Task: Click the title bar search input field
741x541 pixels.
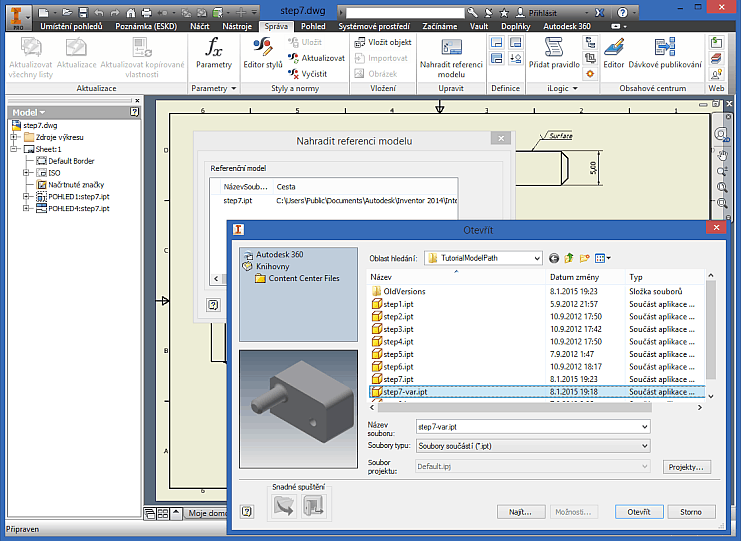Action: (405, 13)
